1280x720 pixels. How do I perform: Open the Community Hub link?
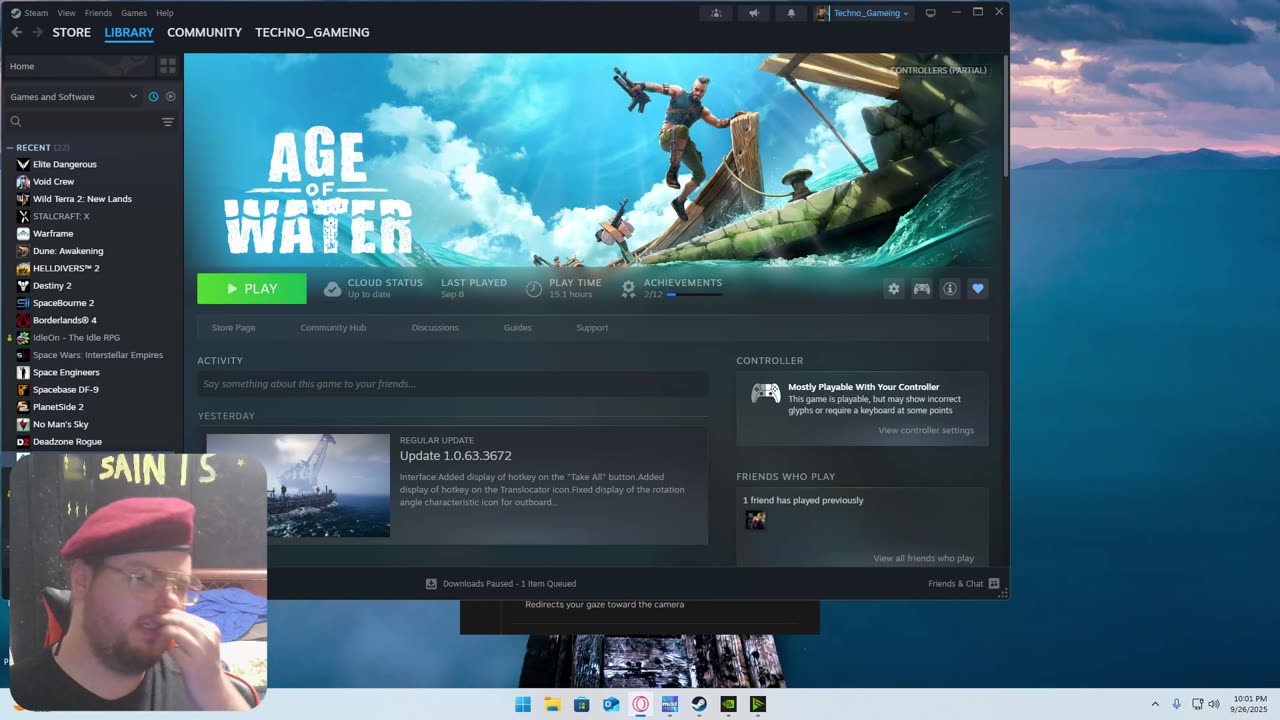[333, 328]
